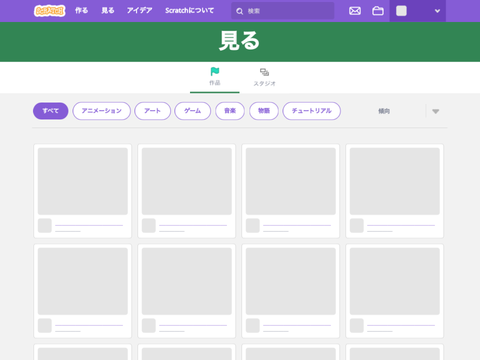The width and height of the screenshot is (480, 360).
Task: Open the Scratchについて menu item
Action: tap(189, 11)
